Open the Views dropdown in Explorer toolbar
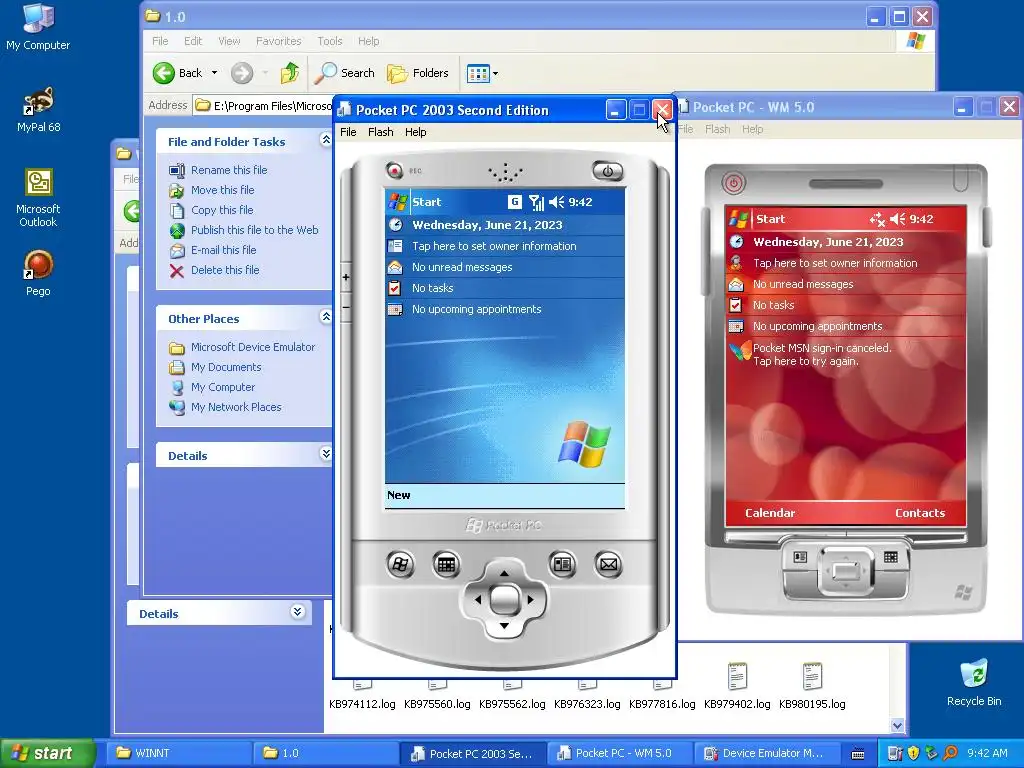The width and height of the screenshot is (1024, 768). pyautogui.click(x=495, y=73)
